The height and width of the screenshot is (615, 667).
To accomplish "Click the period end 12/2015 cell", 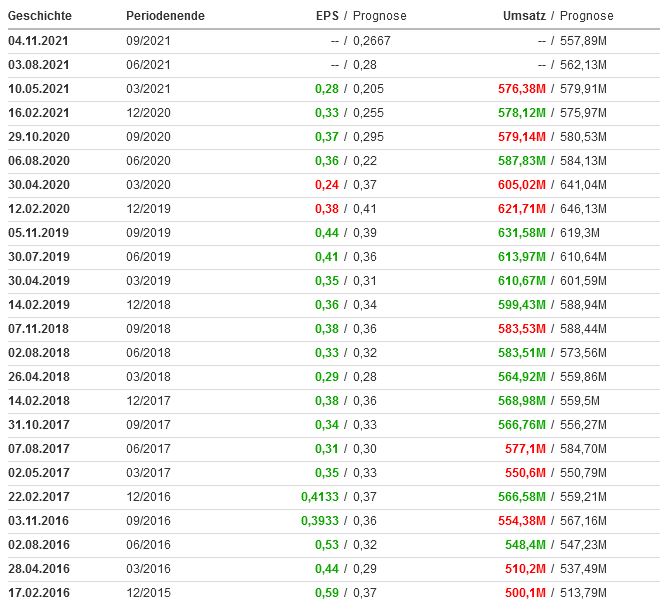I will [x=147, y=592].
